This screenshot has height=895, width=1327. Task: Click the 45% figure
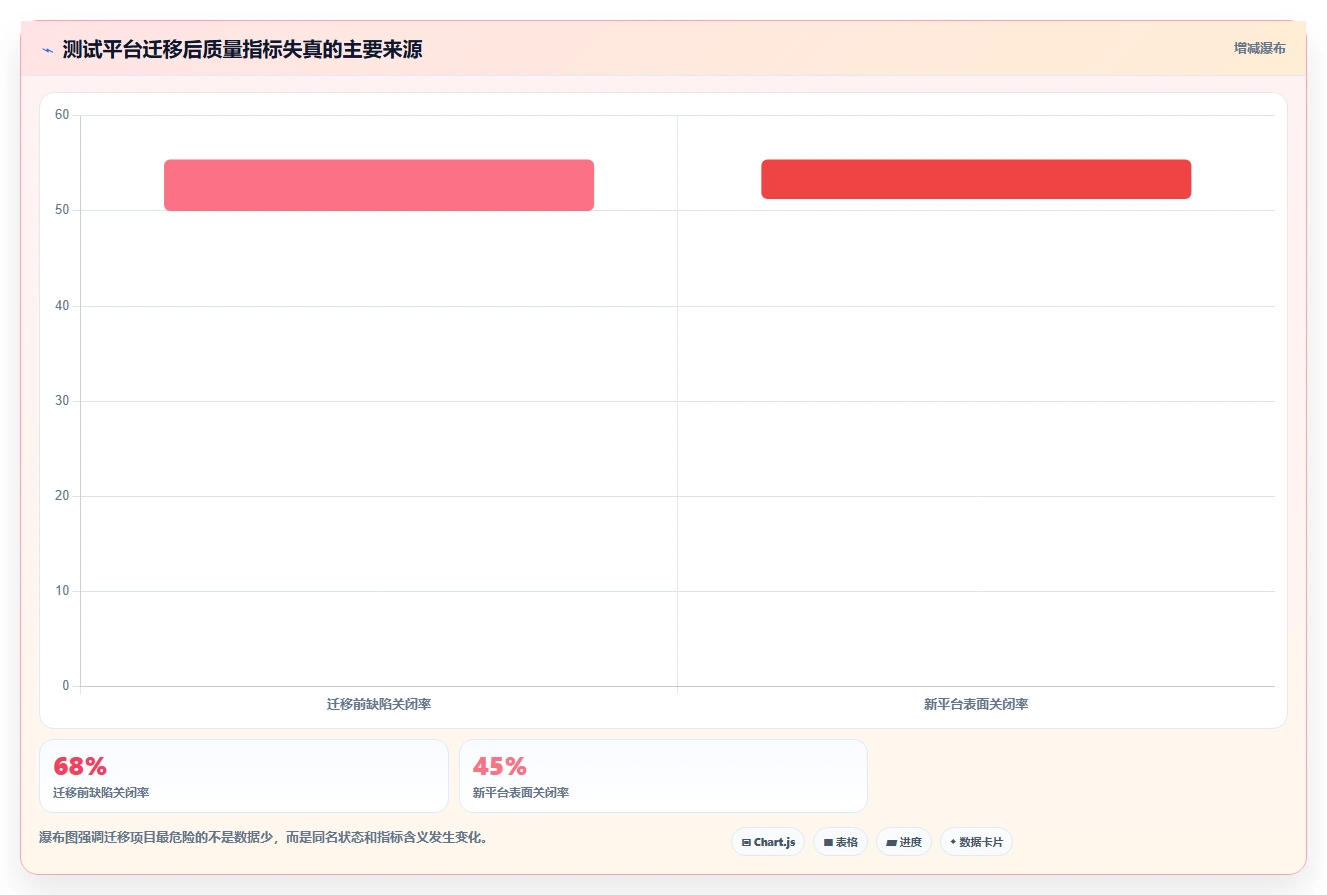499,766
